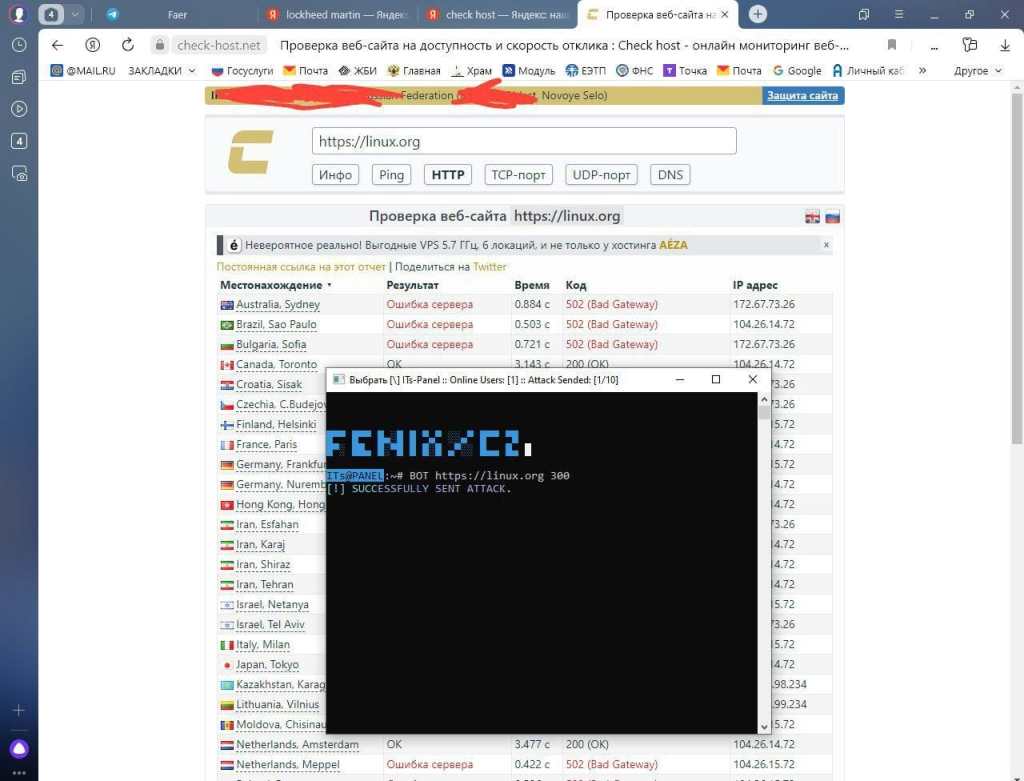Click the browser back arrow
The height and width of the screenshot is (781, 1024).
(x=57, y=45)
